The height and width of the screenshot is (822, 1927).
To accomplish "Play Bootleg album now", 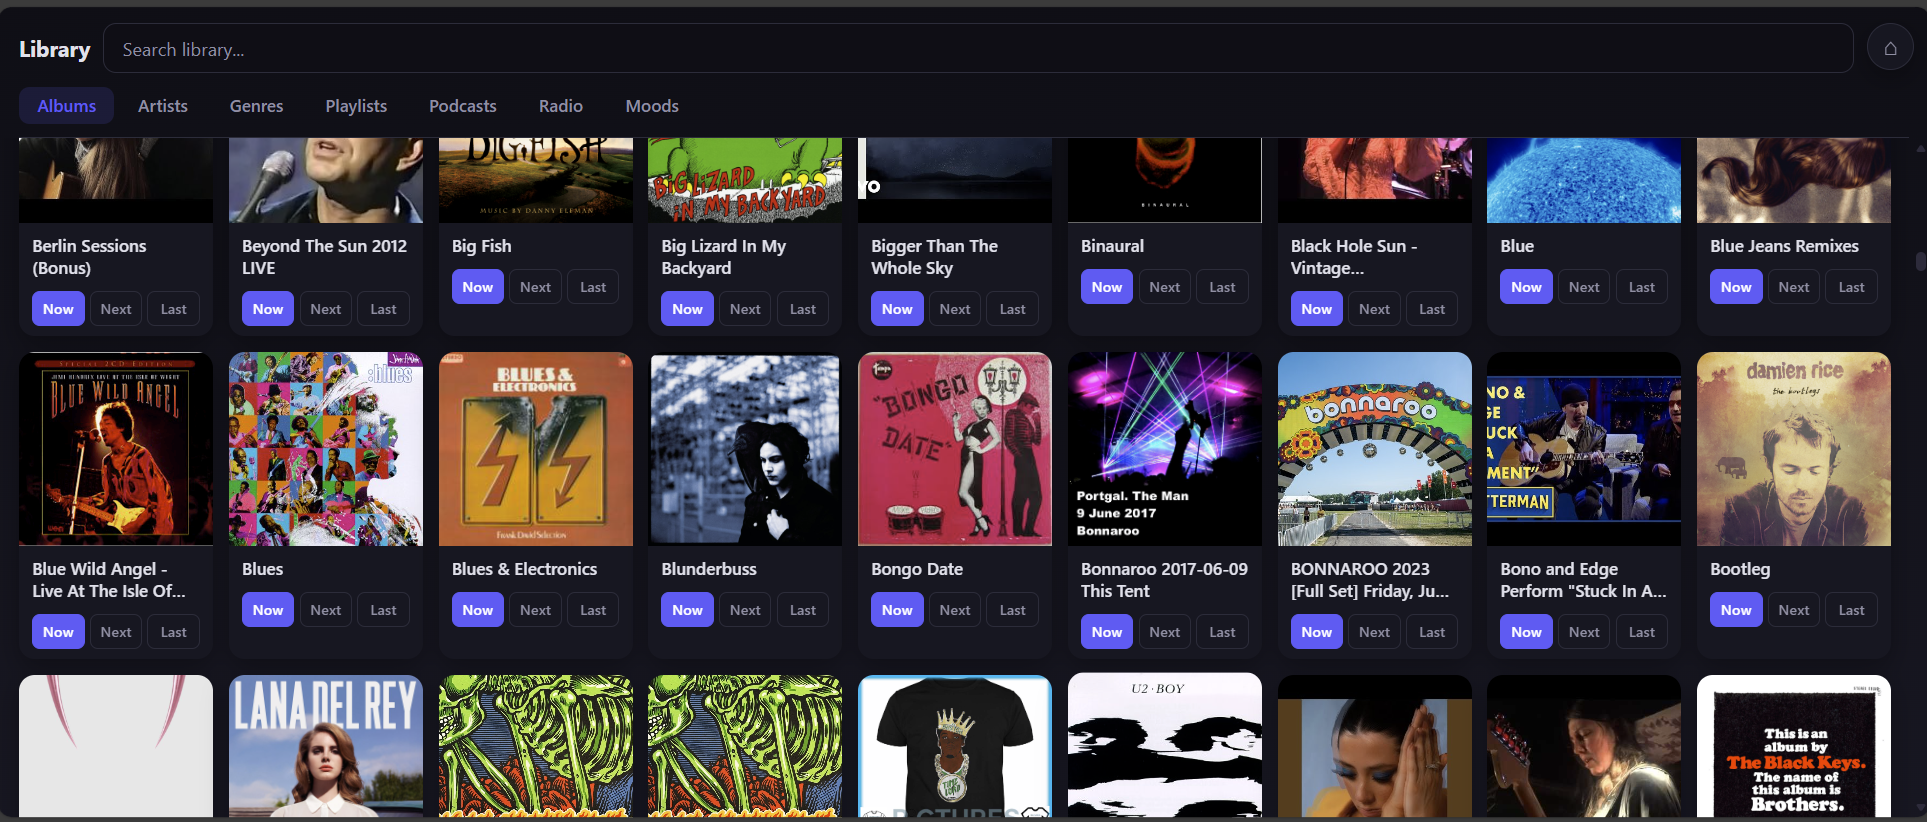I will click(x=1736, y=610).
